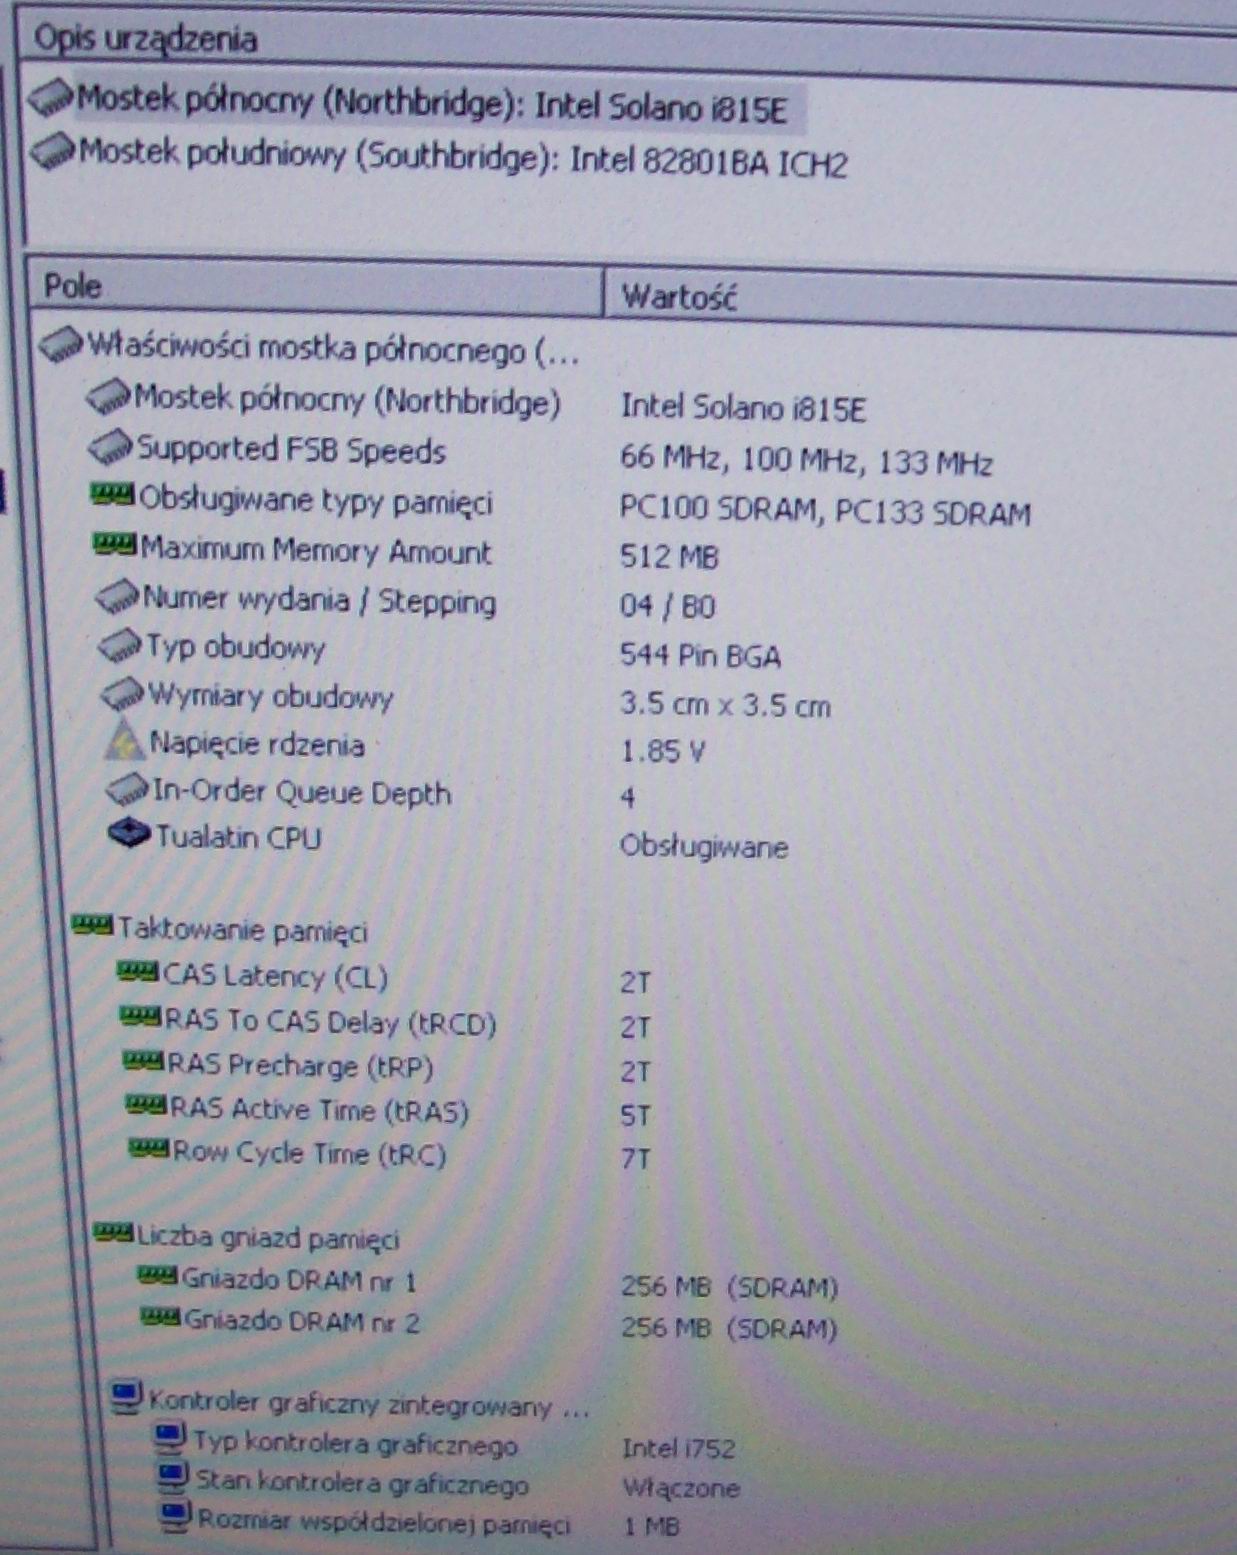
Task: Select the Kontroler graficzny zintegrowany group row
Action: 349,1403
